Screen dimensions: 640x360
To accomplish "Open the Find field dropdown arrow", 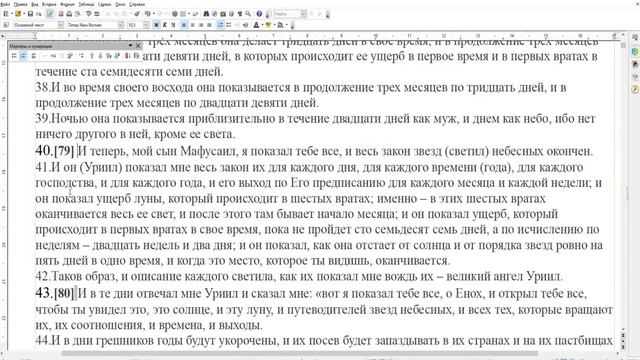I will click(304, 14).
